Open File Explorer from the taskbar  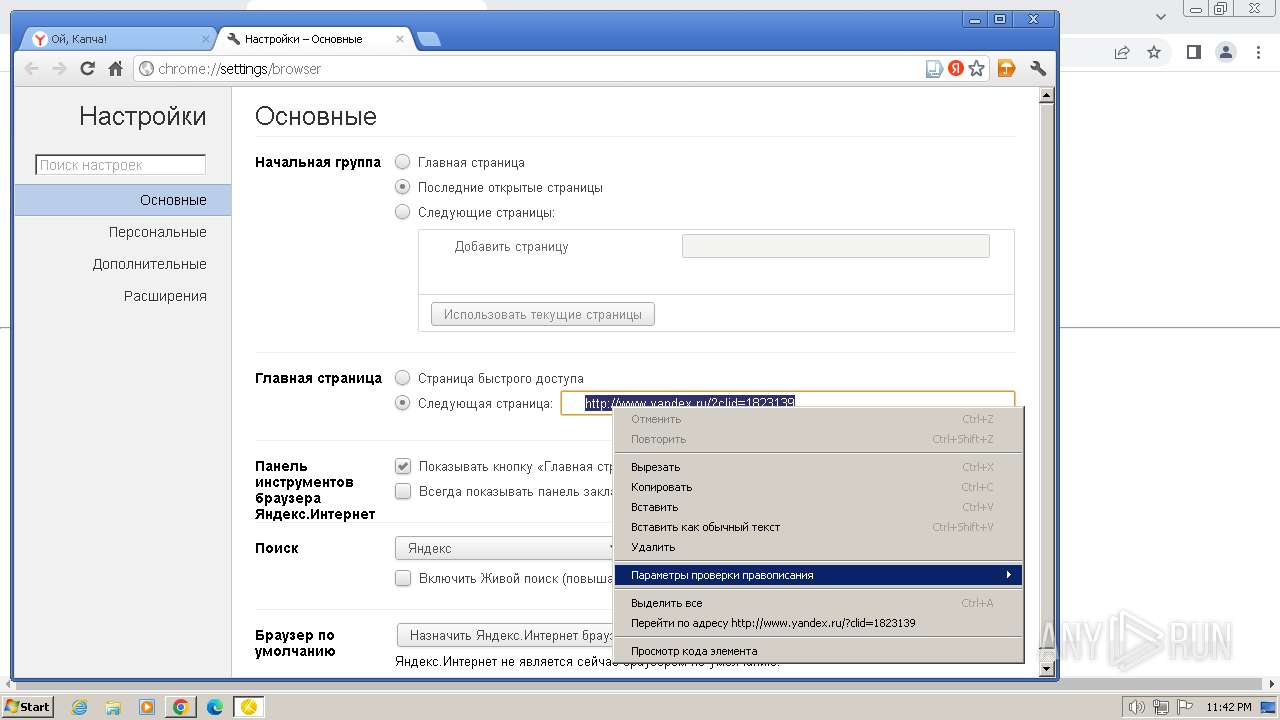pyautogui.click(x=113, y=707)
